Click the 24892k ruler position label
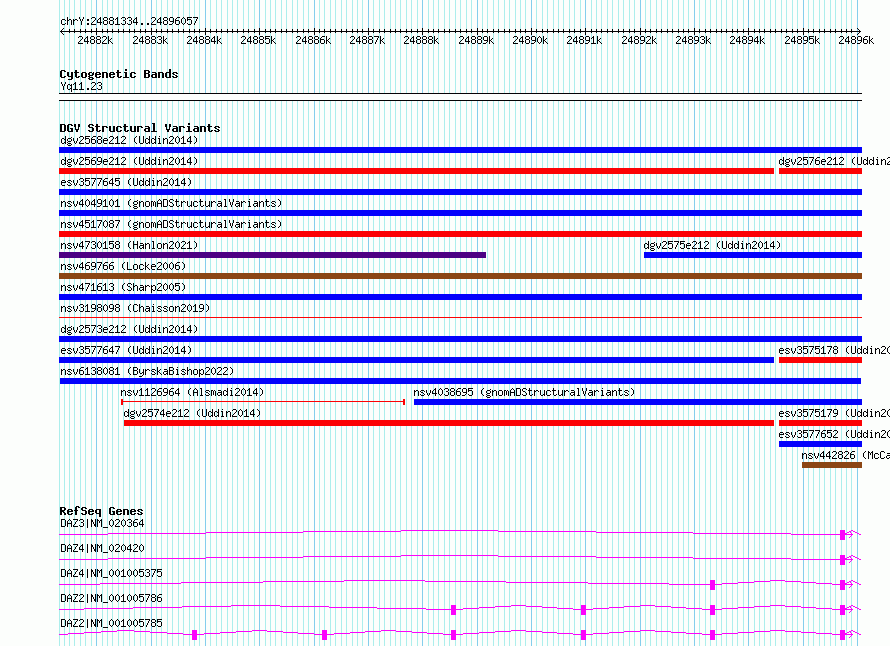This screenshot has height=646, width=890. [639, 40]
